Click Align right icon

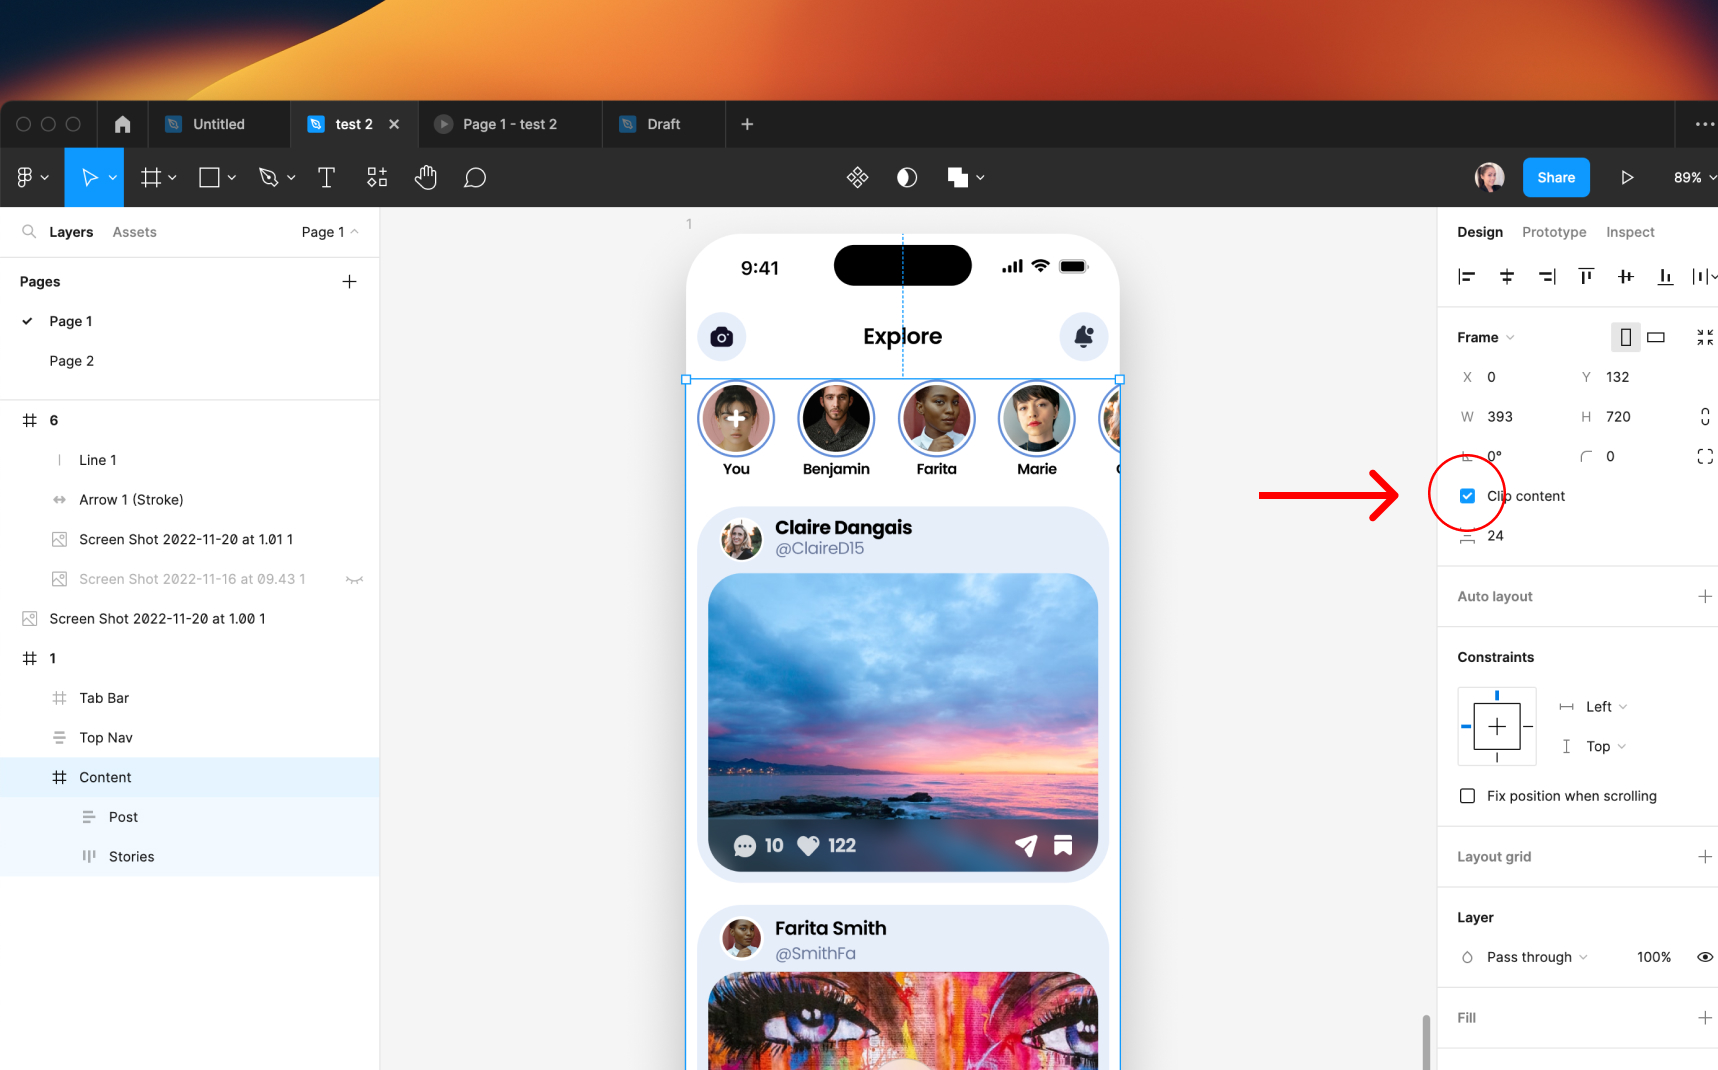pos(1547,276)
